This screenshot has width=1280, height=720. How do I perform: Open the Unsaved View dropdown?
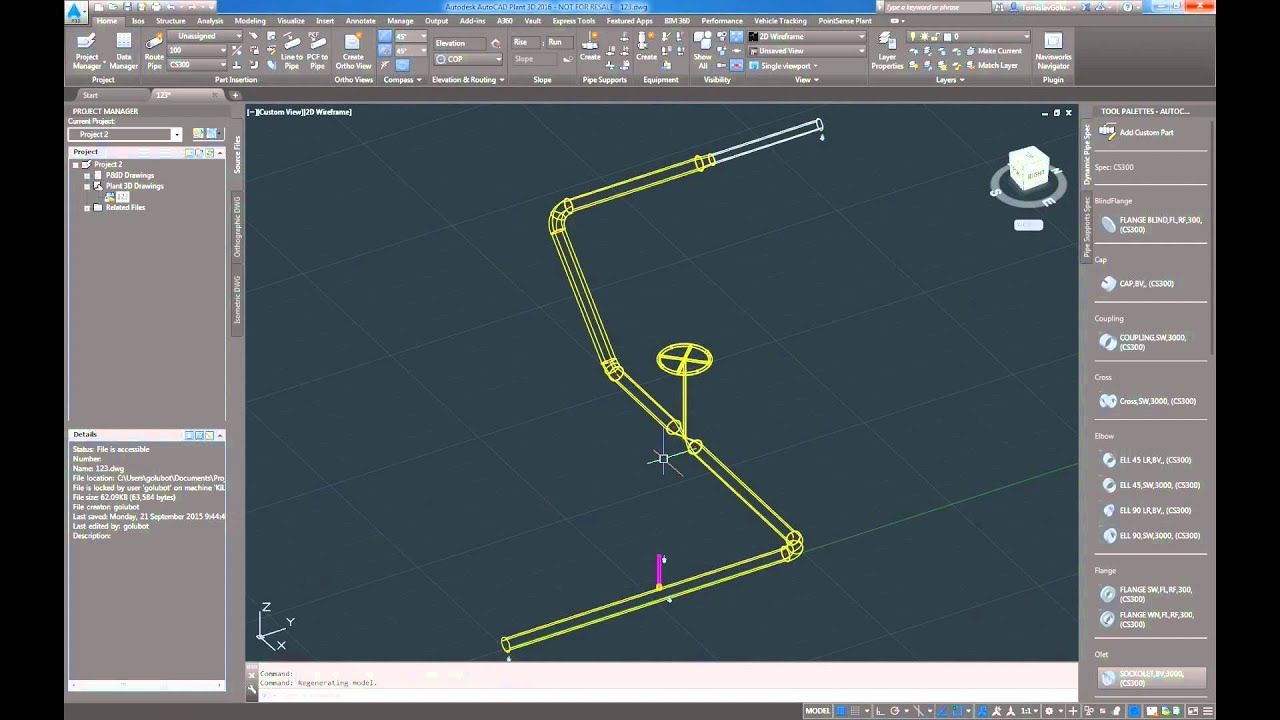point(807,50)
